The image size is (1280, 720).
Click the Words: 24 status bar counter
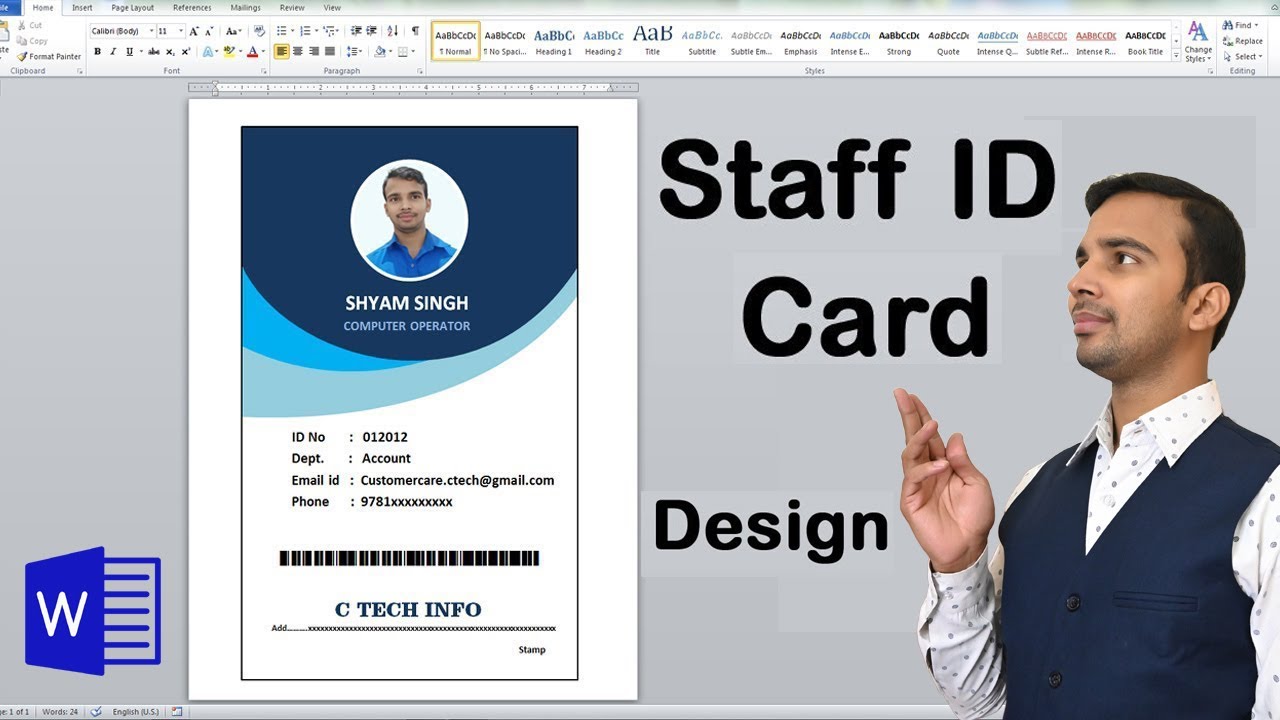(60, 712)
